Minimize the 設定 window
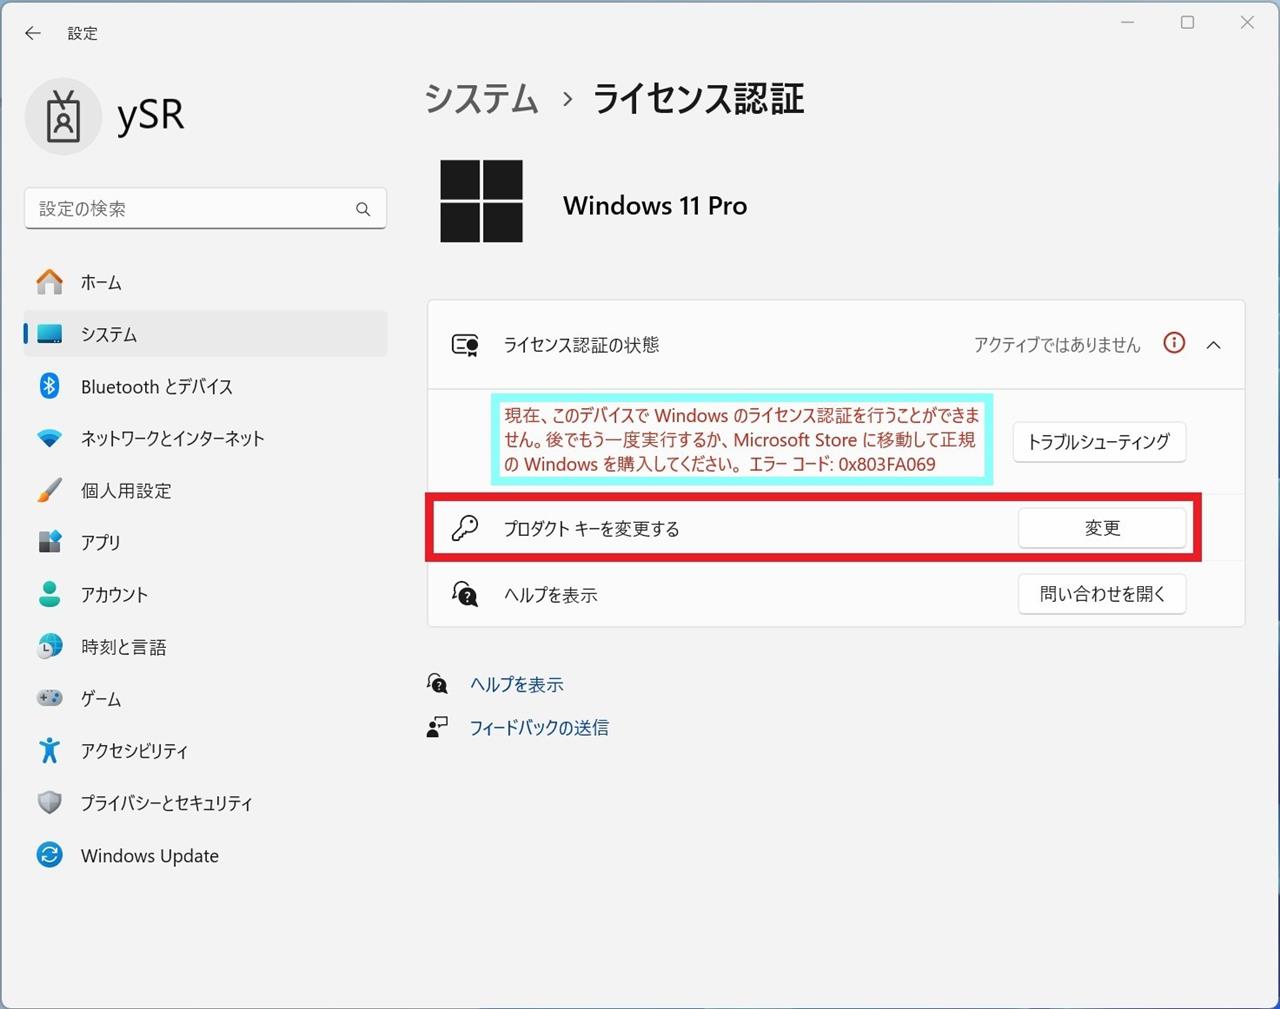The height and width of the screenshot is (1009, 1280). (x=1128, y=23)
